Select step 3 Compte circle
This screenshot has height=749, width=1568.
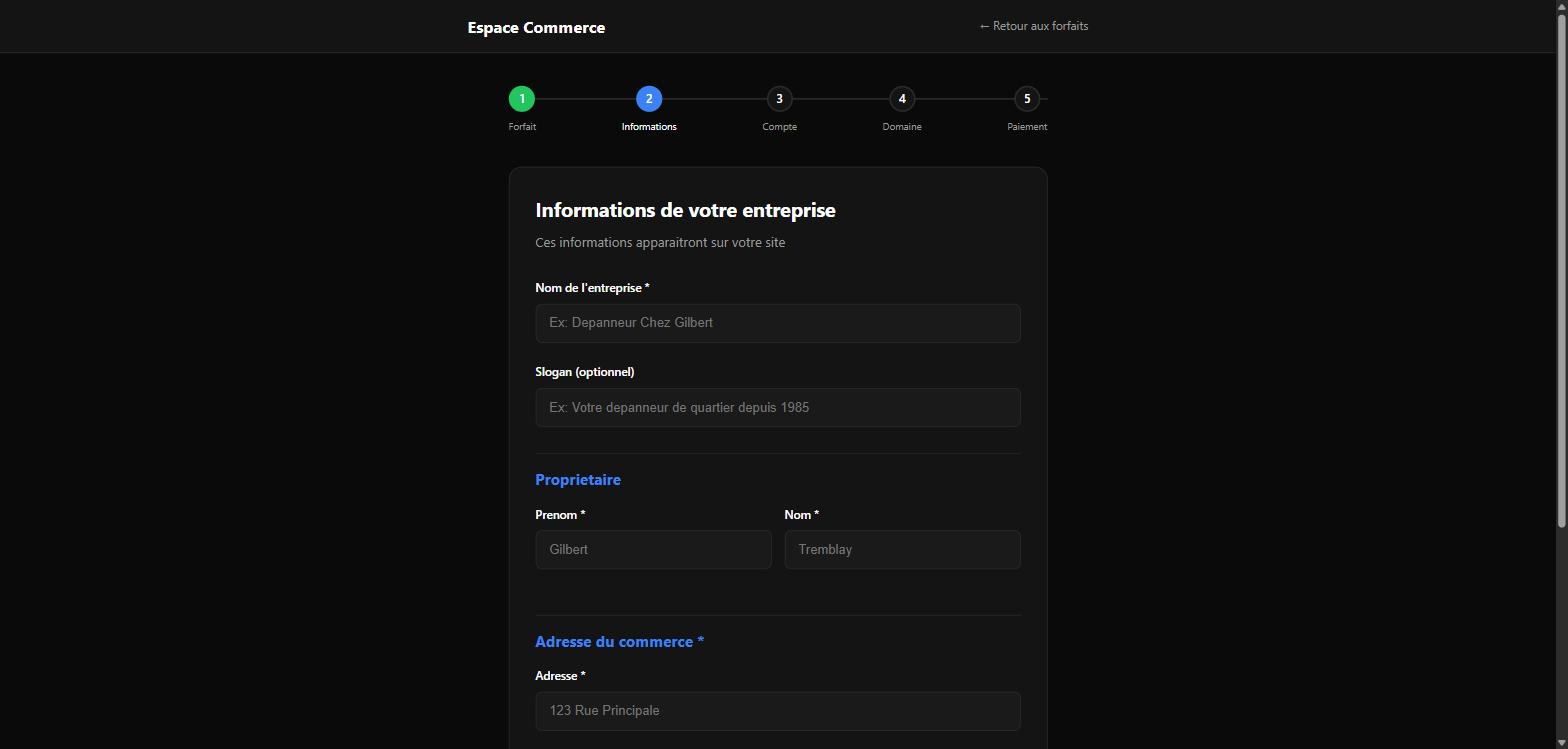pyautogui.click(x=779, y=99)
